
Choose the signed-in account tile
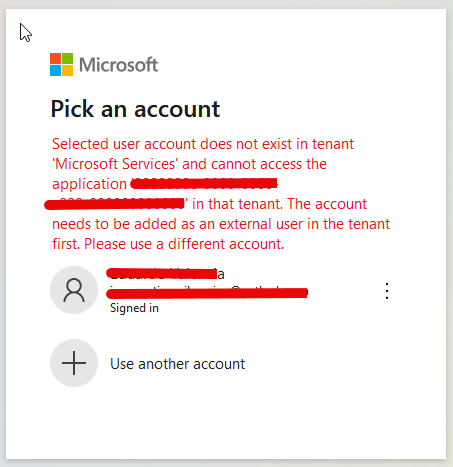point(221,290)
